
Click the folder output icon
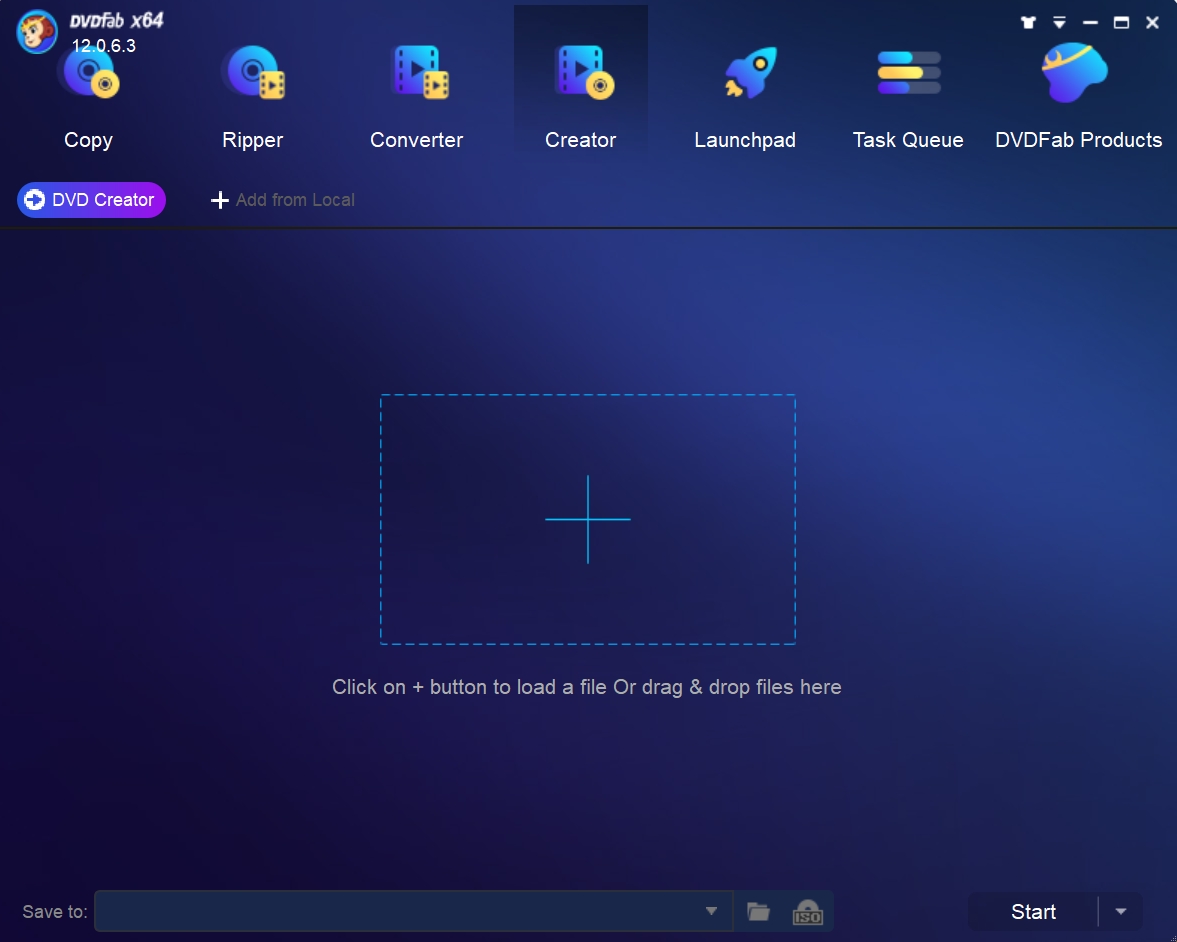pos(758,911)
